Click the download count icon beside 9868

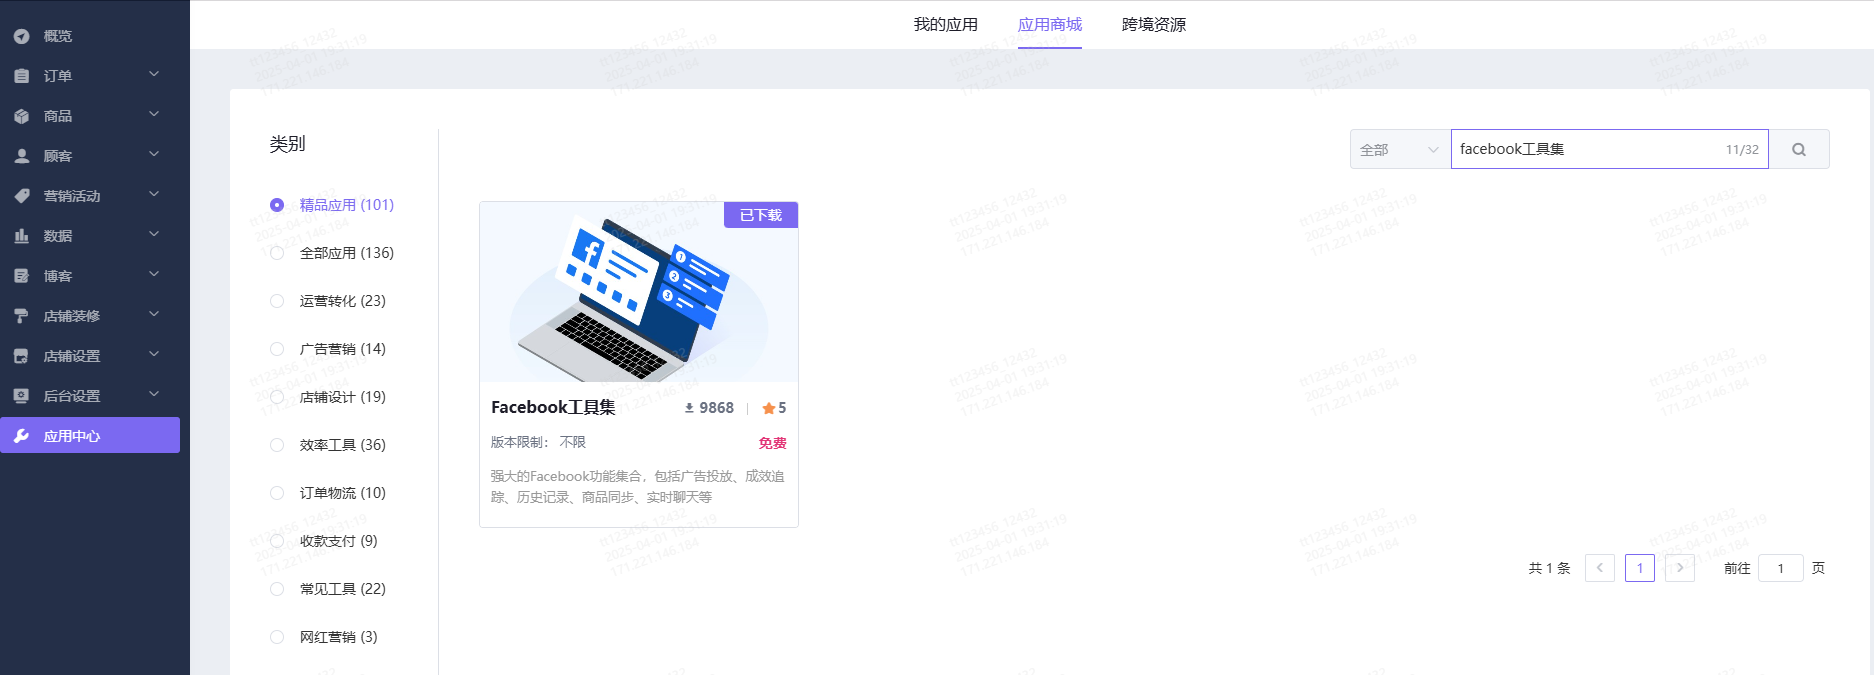pyautogui.click(x=689, y=408)
